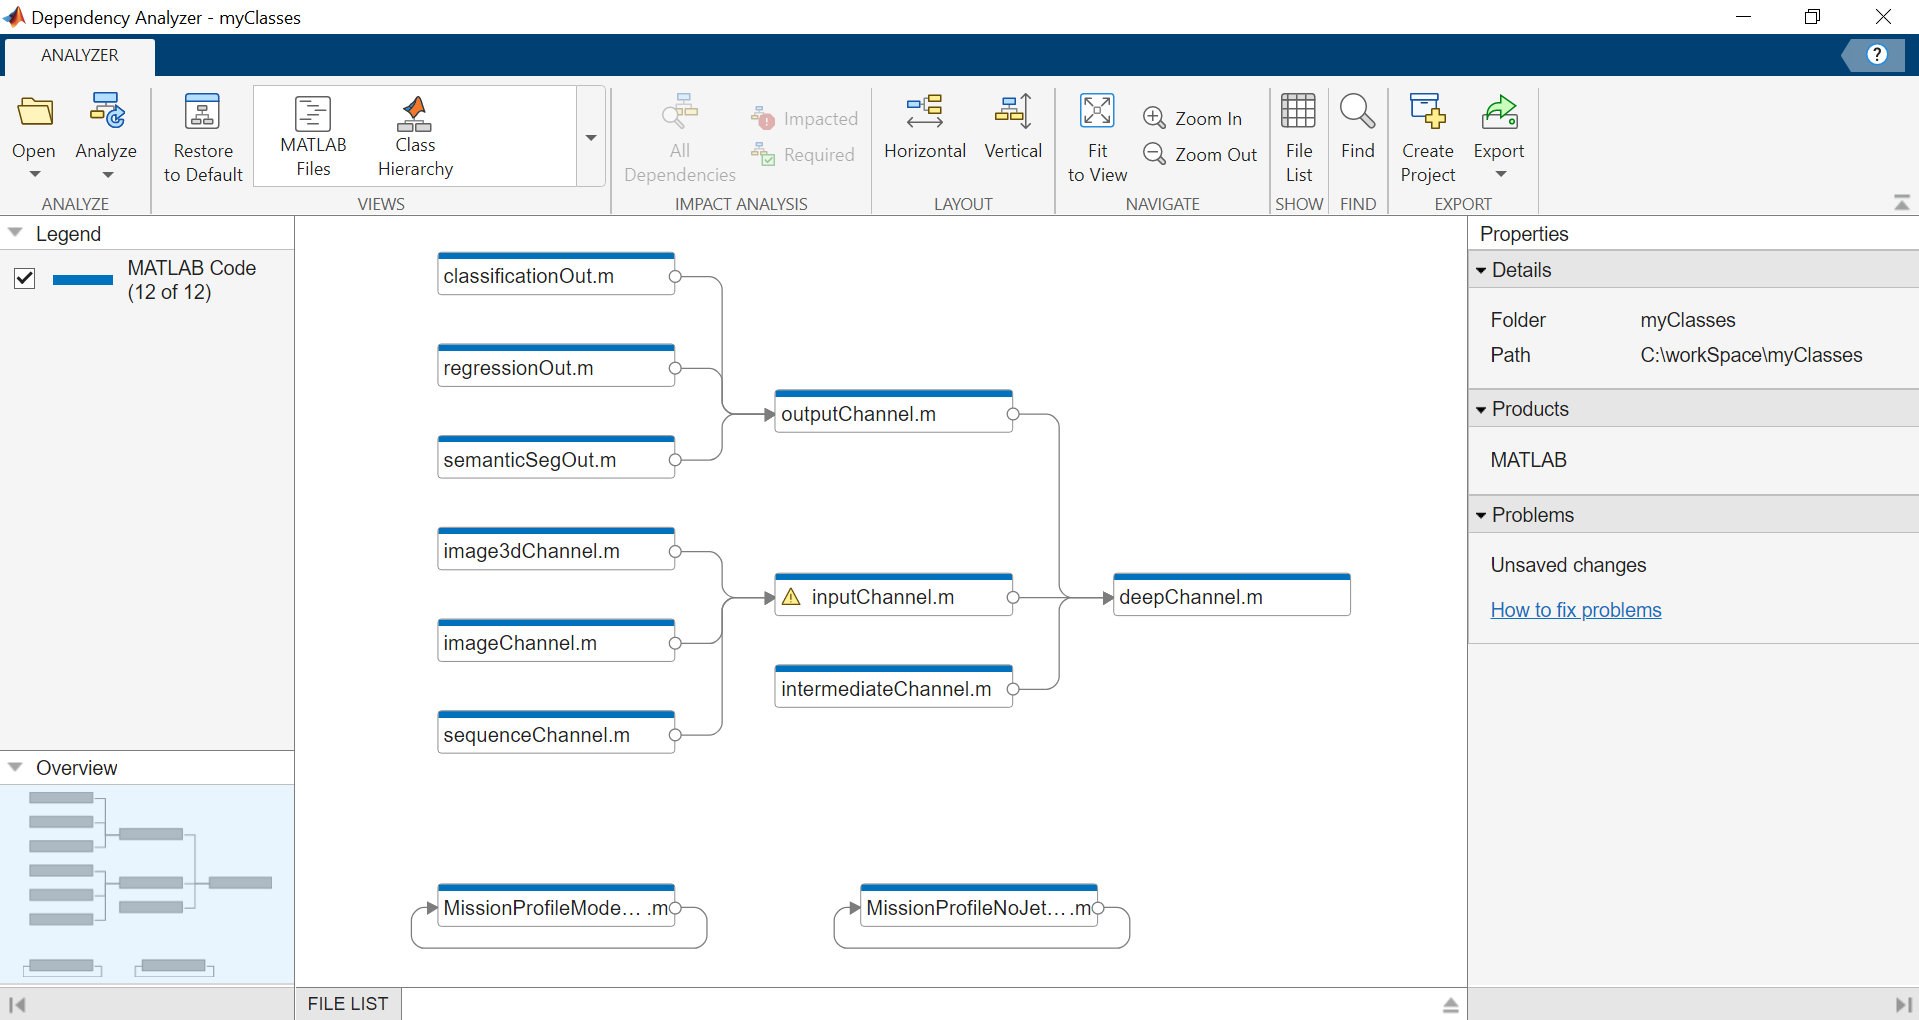Collapse the Legend section
The height and width of the screenshot is (1020, 1919).
pos(14,231)
